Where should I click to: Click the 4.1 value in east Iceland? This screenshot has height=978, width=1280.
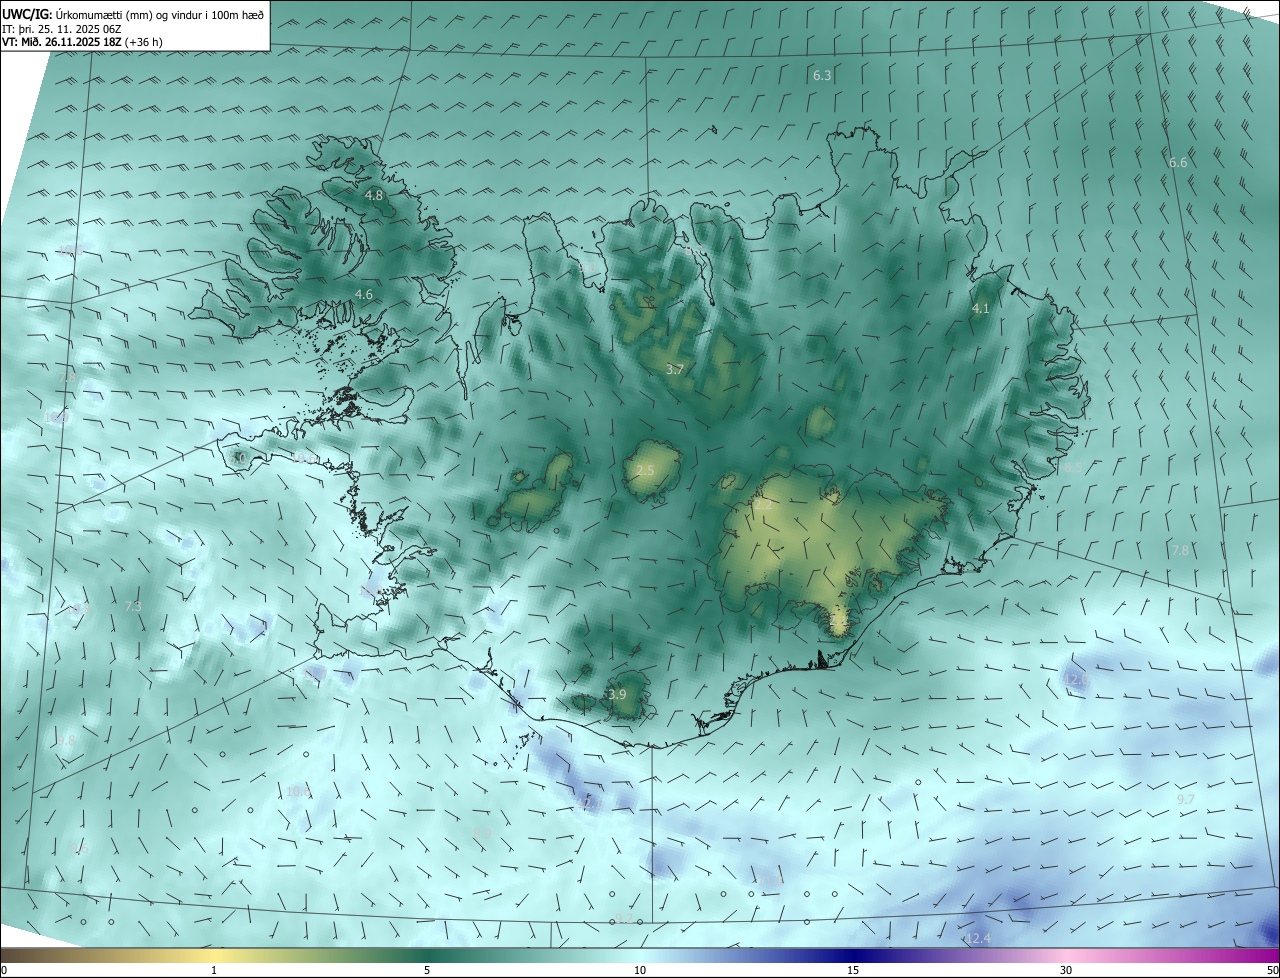980,309
